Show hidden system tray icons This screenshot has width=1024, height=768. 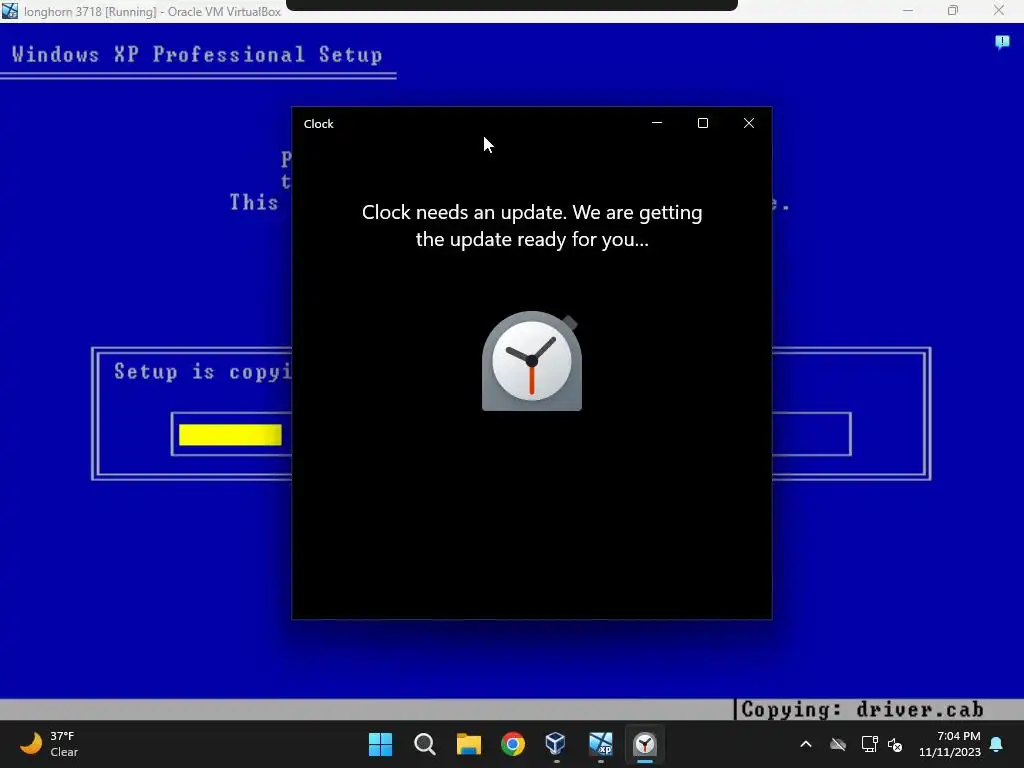tap(806, 744)
